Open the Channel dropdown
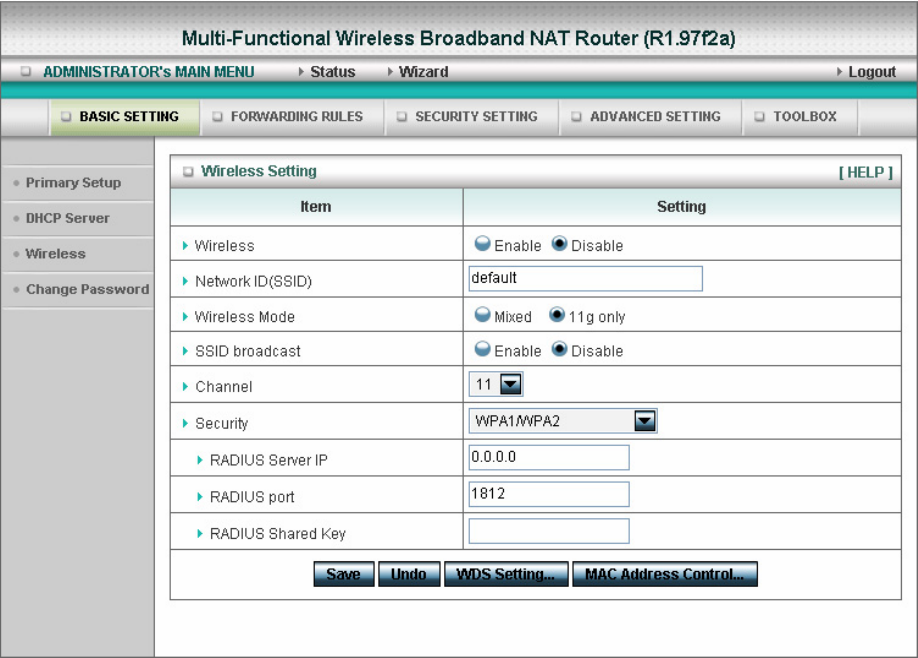Image resolution: width=918 pixels, height=658 pixels. coord(496,385)
